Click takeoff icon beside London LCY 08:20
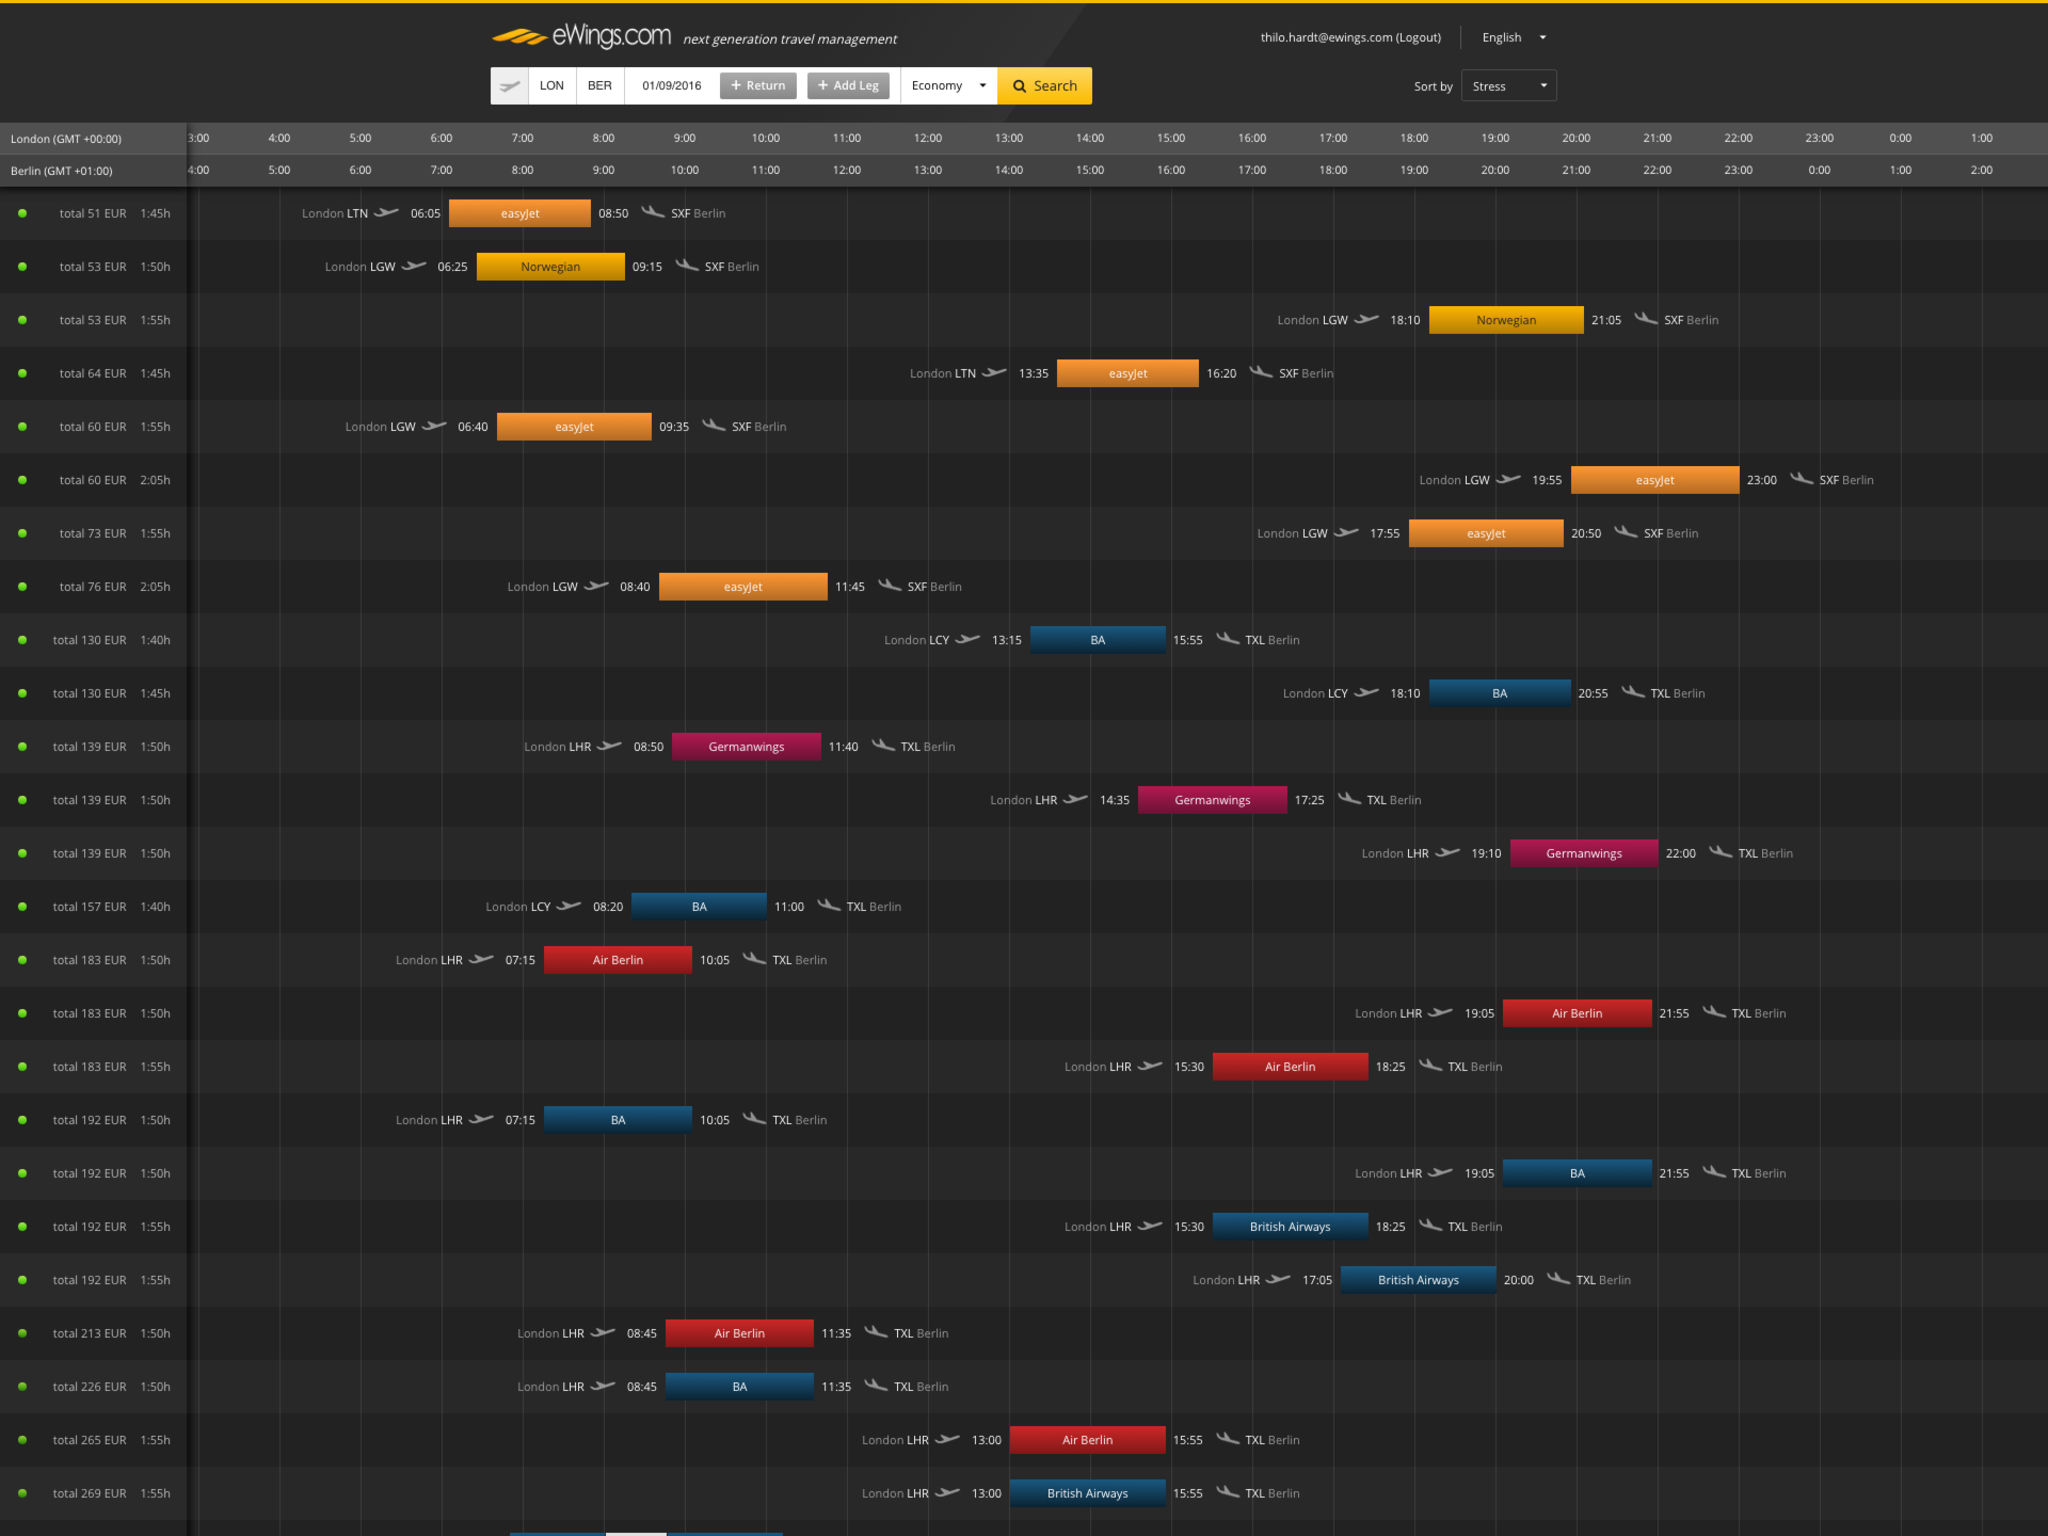 click(569, 906)
